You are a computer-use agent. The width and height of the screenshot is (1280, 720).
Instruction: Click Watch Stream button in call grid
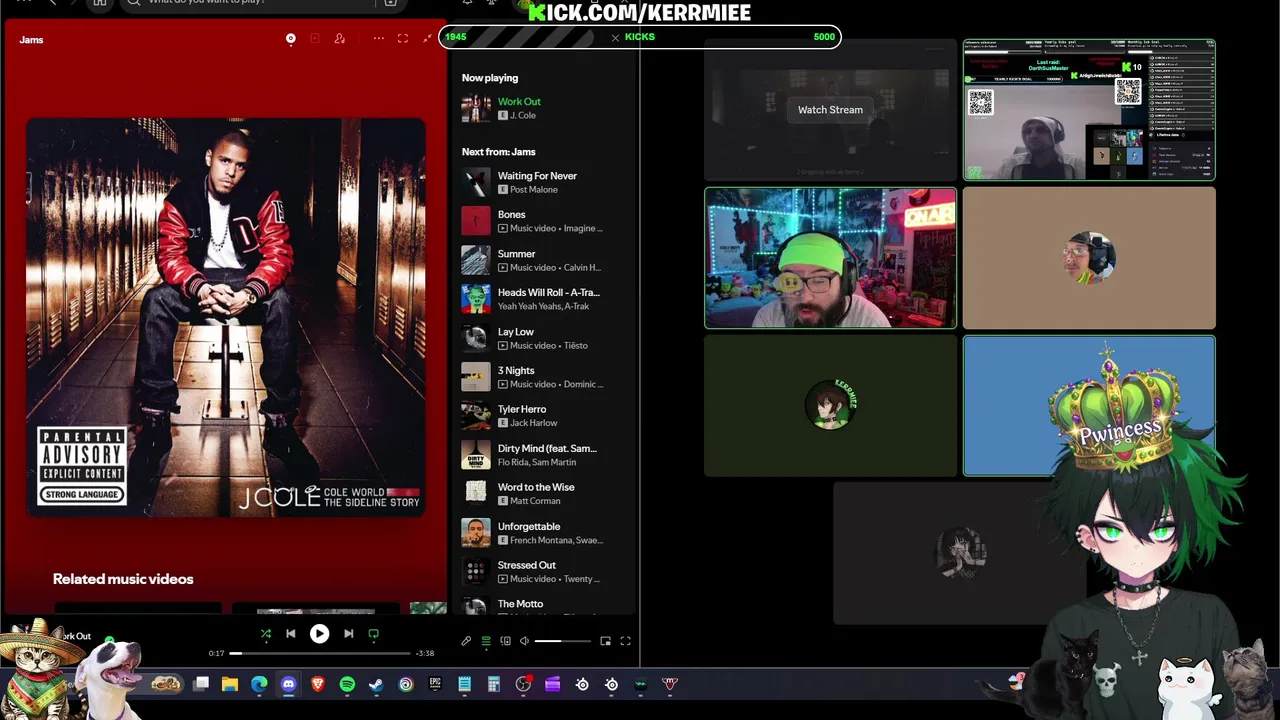830,110
